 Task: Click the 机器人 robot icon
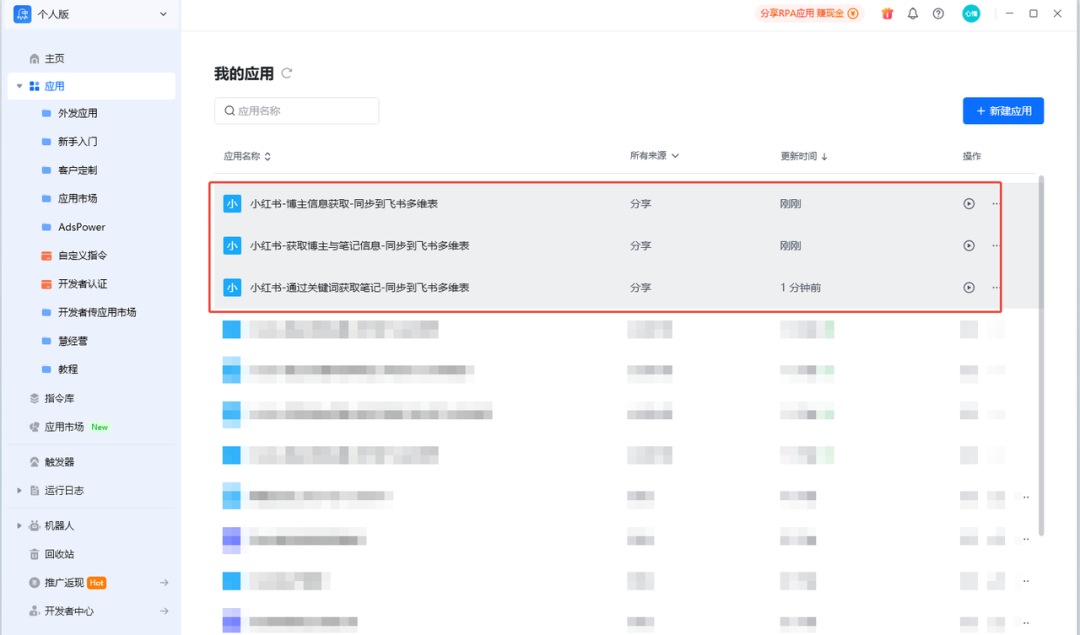coord(34,525)
